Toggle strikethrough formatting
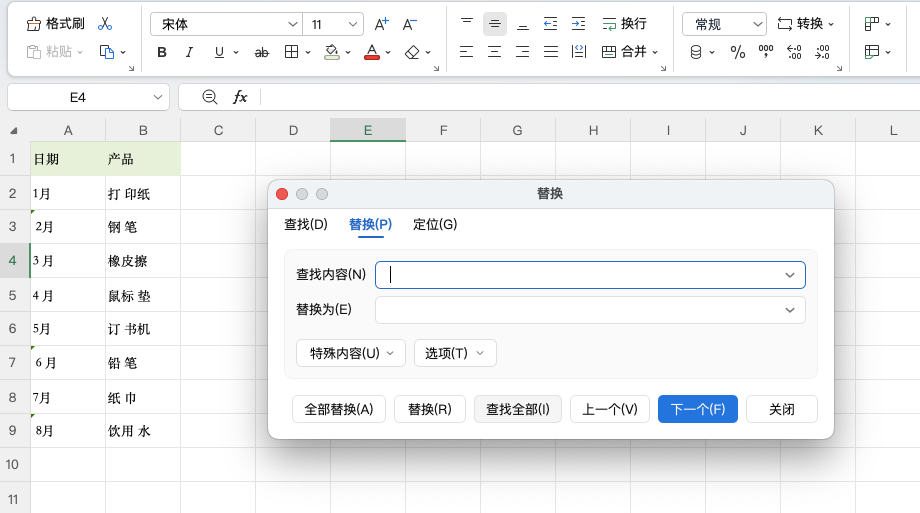This screenshot has height=513, width=920. [x=262, y=52]
